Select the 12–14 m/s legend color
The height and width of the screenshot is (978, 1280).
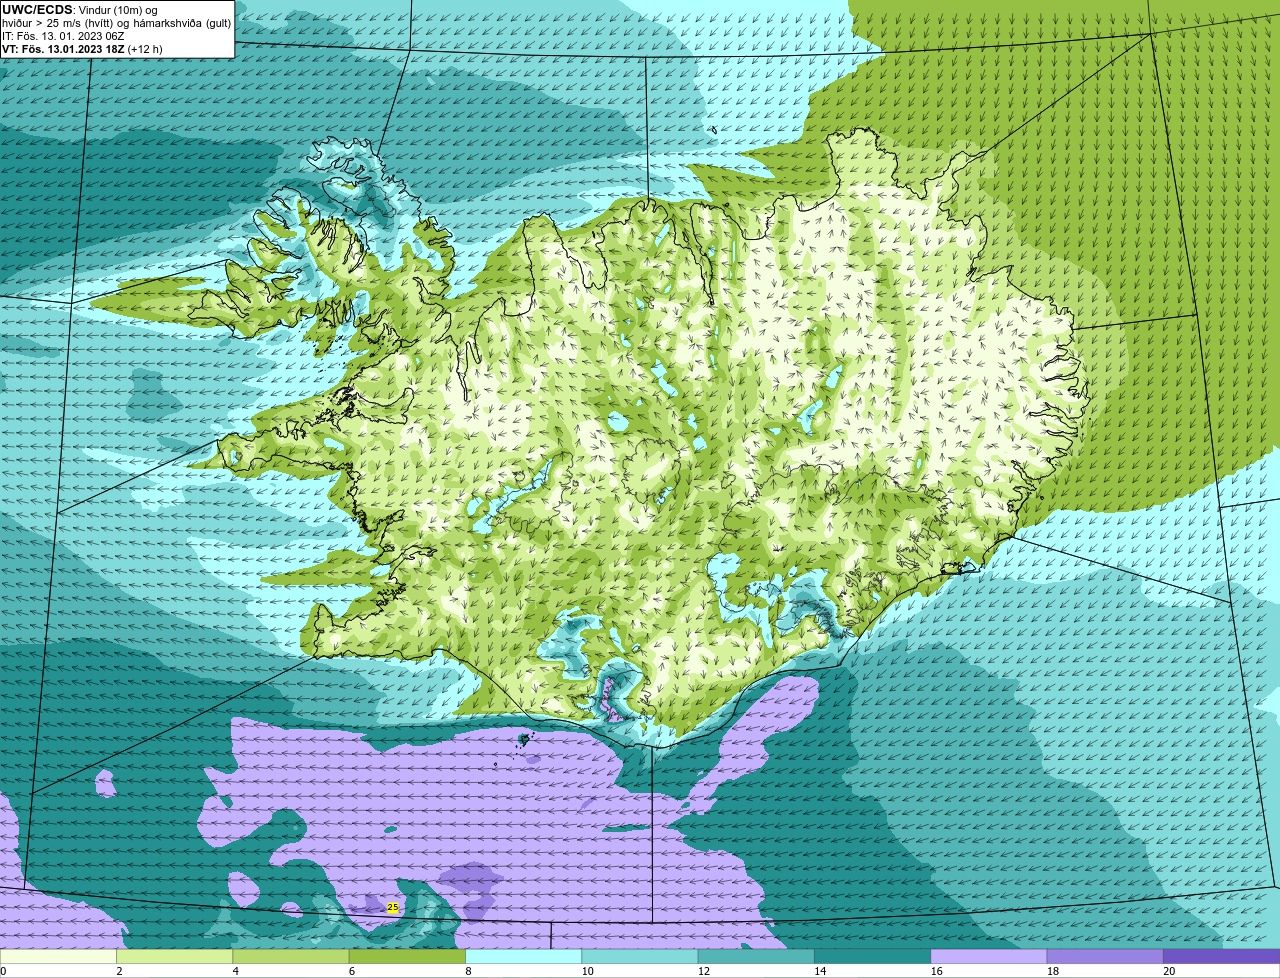(x=756, y=957)
